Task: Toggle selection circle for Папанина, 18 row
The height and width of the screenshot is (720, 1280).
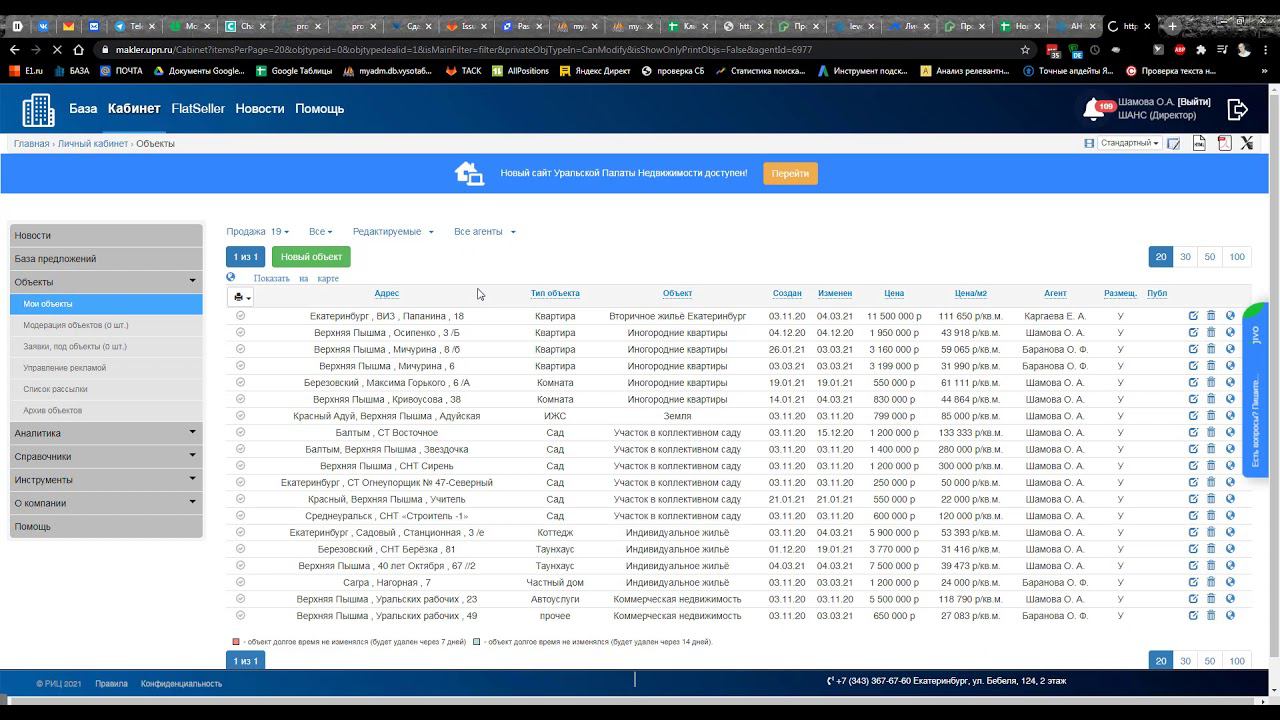Action: [240, 316]
